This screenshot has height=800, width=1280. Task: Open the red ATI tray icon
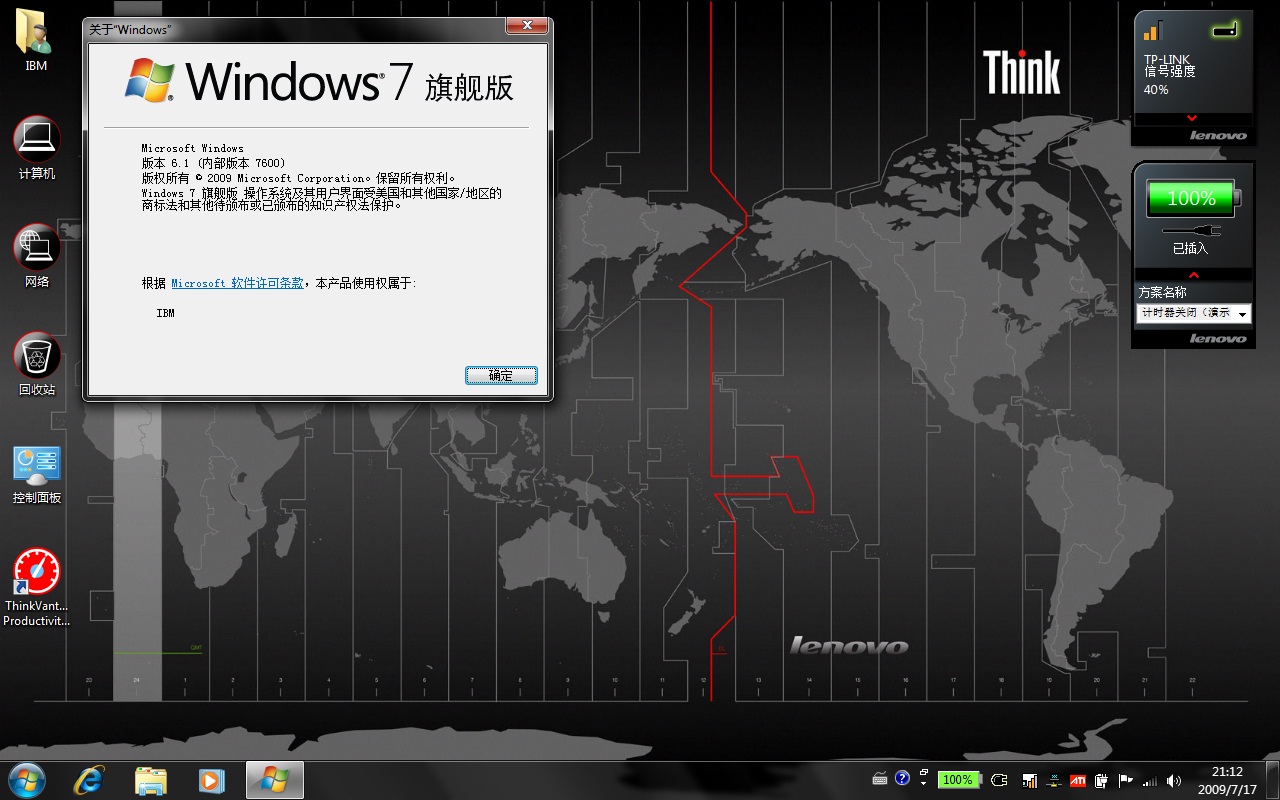click(x=1078, y=781)
